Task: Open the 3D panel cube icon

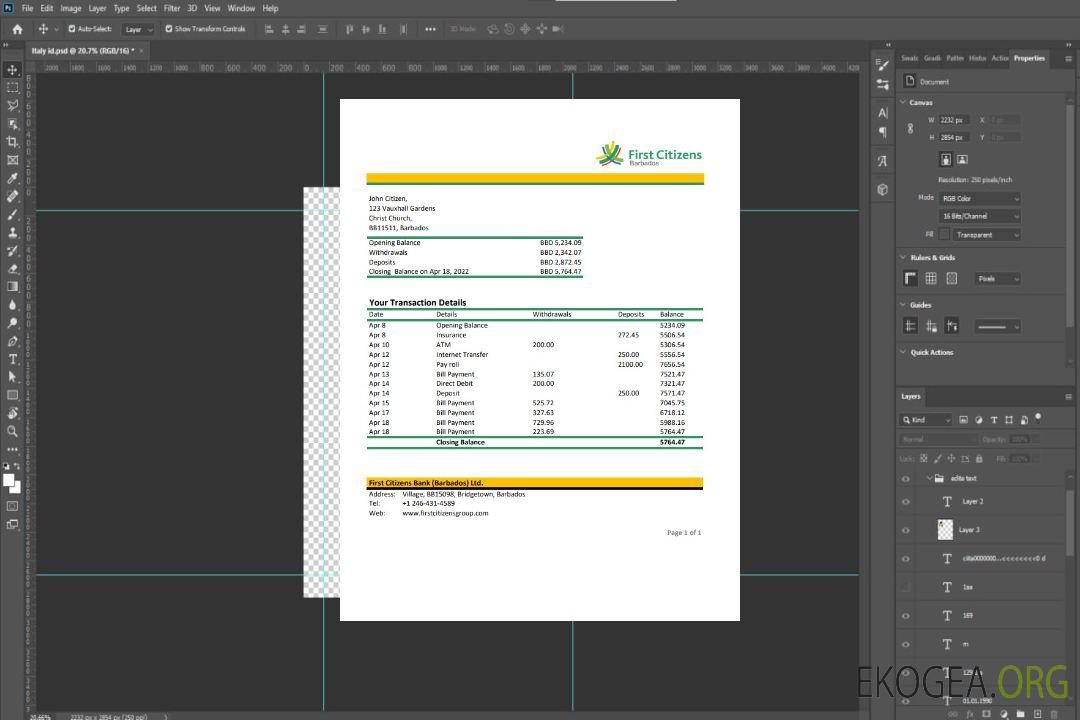Action: [882, 189]
